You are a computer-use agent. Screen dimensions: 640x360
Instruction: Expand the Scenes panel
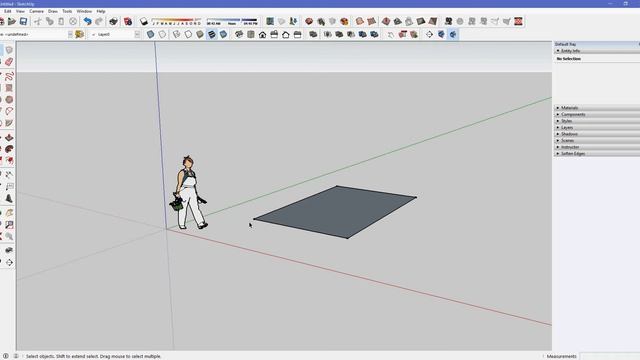point(597,140)
